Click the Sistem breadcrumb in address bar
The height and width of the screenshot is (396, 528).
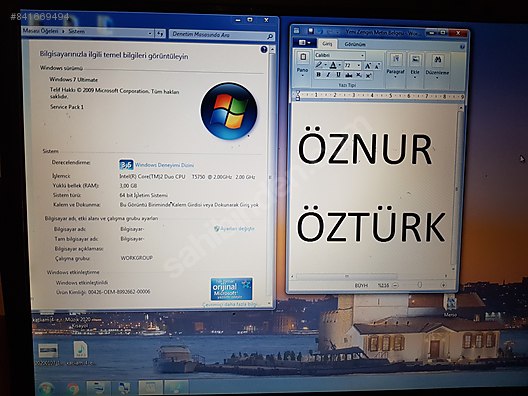pyautogui.click(x=76, y=31)
